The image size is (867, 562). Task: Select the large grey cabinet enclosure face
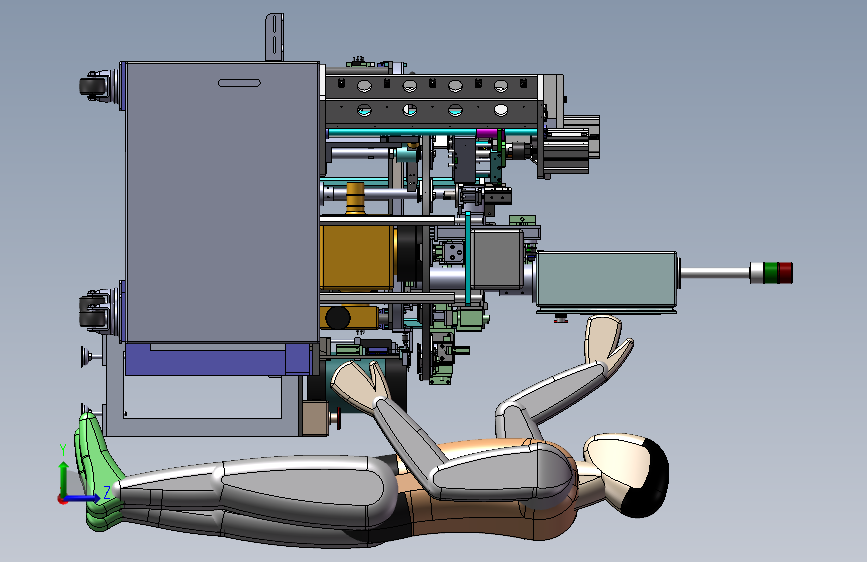[x=222, y=202]
